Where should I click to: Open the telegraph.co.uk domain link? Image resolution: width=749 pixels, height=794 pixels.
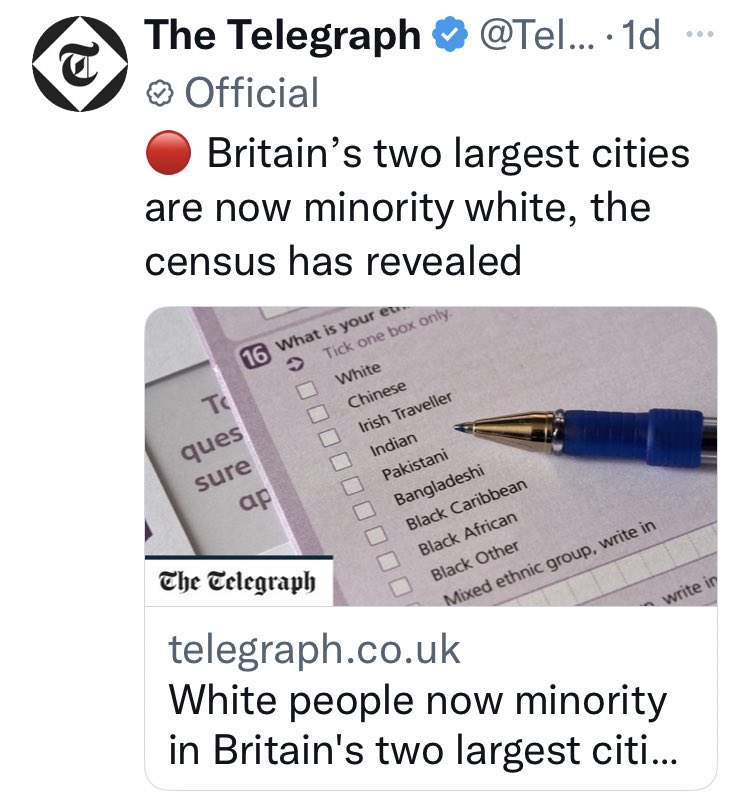click(314, 650)
